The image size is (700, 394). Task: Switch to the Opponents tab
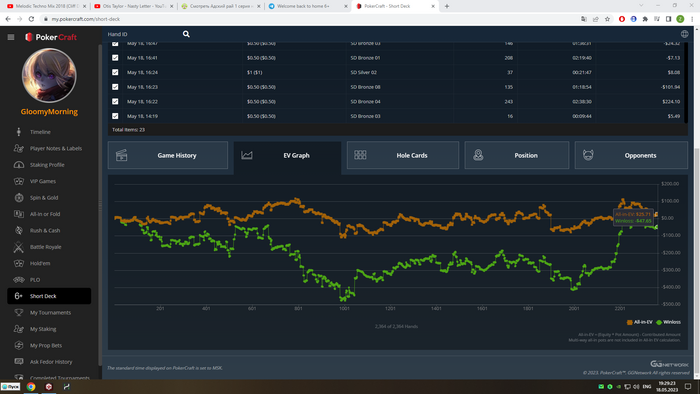tap(631, 155)
